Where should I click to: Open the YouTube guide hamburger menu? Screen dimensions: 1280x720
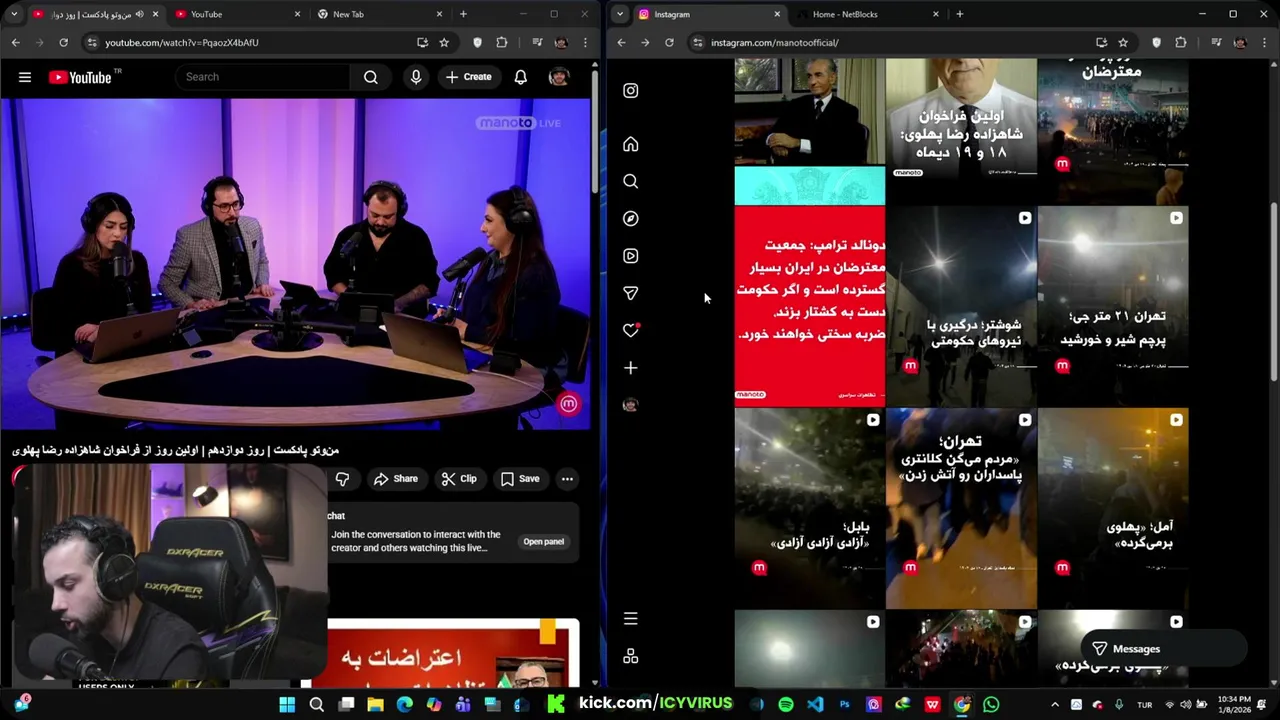[x=25, y=77]
